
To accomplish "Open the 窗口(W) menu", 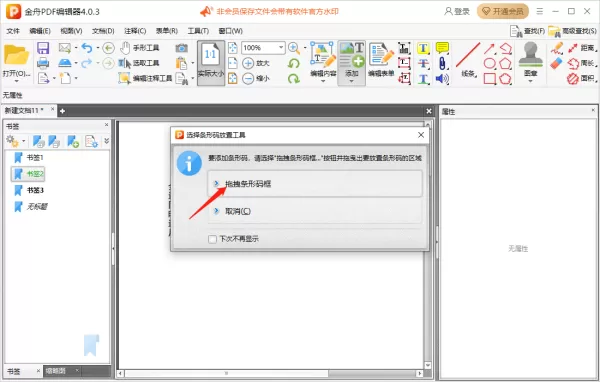I will 230,31.
